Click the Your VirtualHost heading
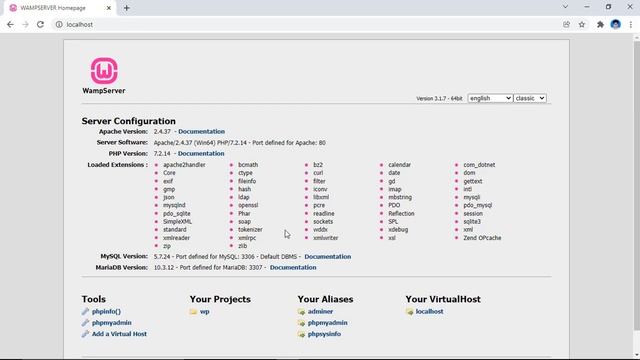The width and height of the screenshot is (640, 360). pyautogui.click(x=443, y=299)
